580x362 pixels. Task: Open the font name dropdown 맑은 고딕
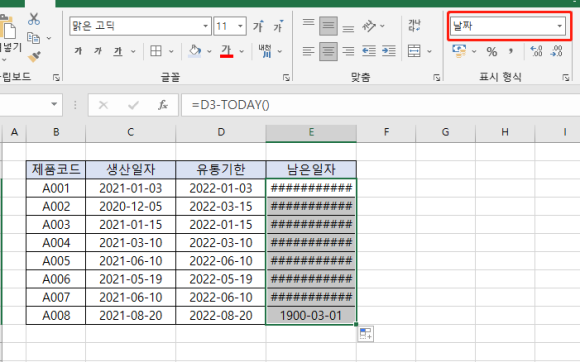206,26
